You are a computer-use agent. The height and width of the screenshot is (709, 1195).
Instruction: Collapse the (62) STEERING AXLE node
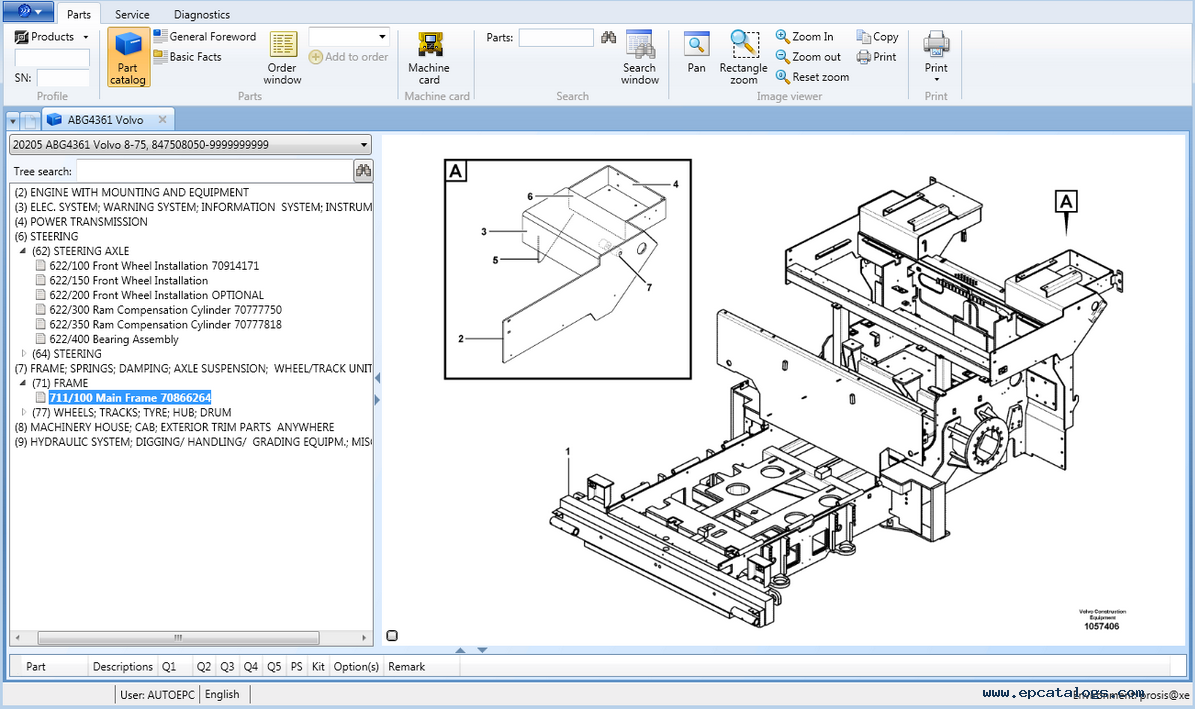click(22, 251)
